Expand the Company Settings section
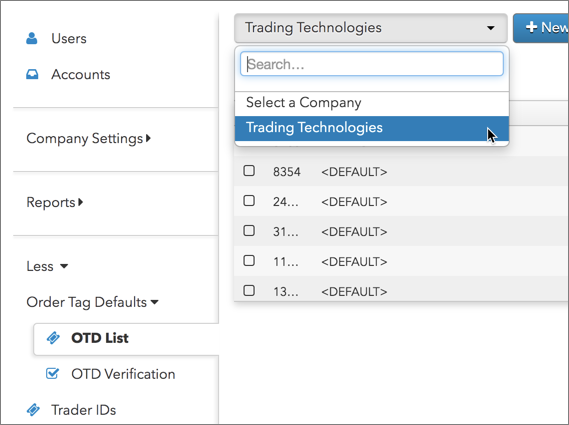569x425 pixels. [x=89, y=139]
